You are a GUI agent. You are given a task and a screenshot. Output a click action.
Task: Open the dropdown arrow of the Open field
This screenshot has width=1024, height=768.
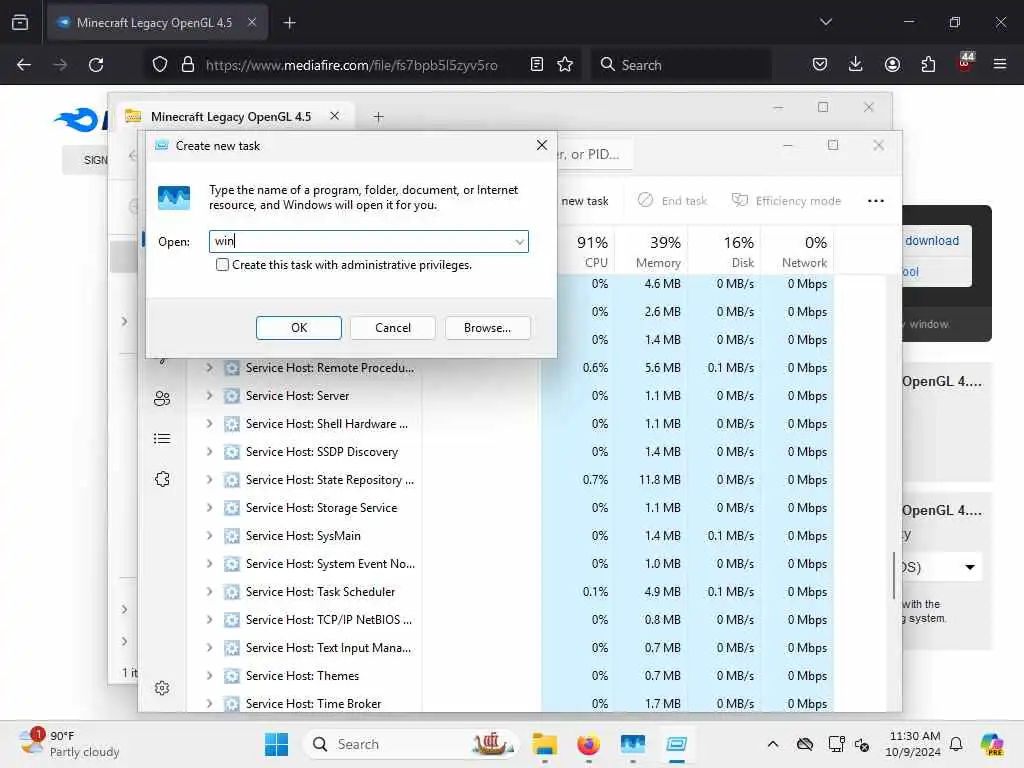(519, 242)
